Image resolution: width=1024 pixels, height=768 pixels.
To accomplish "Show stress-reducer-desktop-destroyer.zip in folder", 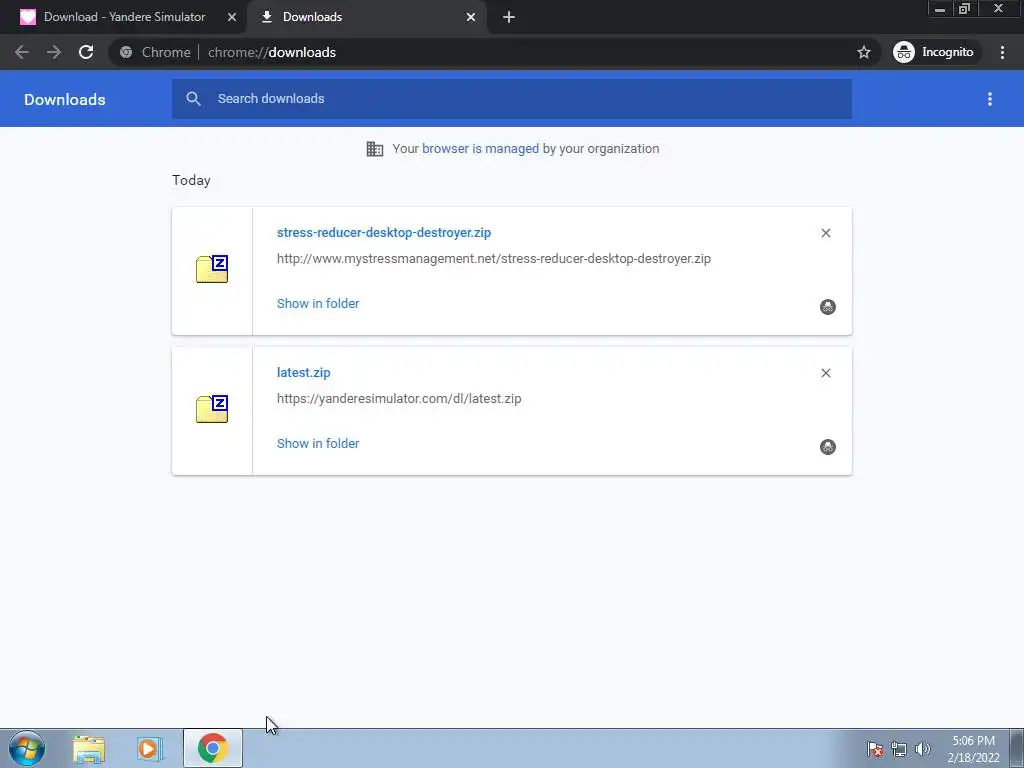I will (318, 304).
